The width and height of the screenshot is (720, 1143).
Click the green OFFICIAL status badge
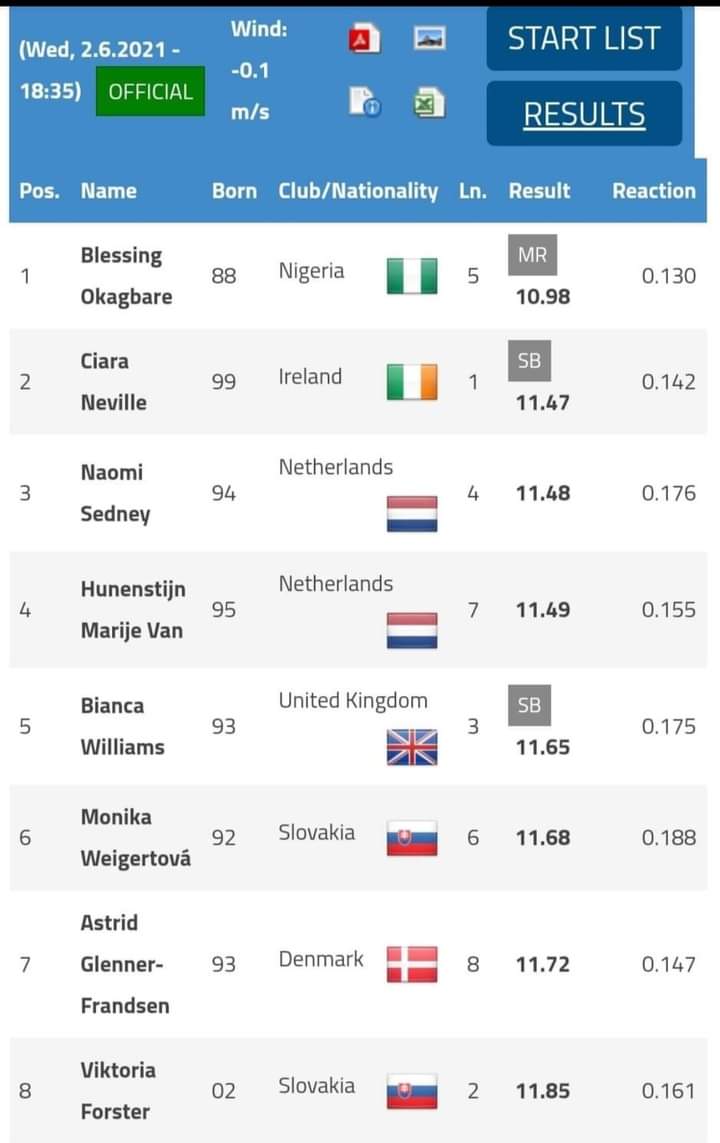click(x=150, y=91)
